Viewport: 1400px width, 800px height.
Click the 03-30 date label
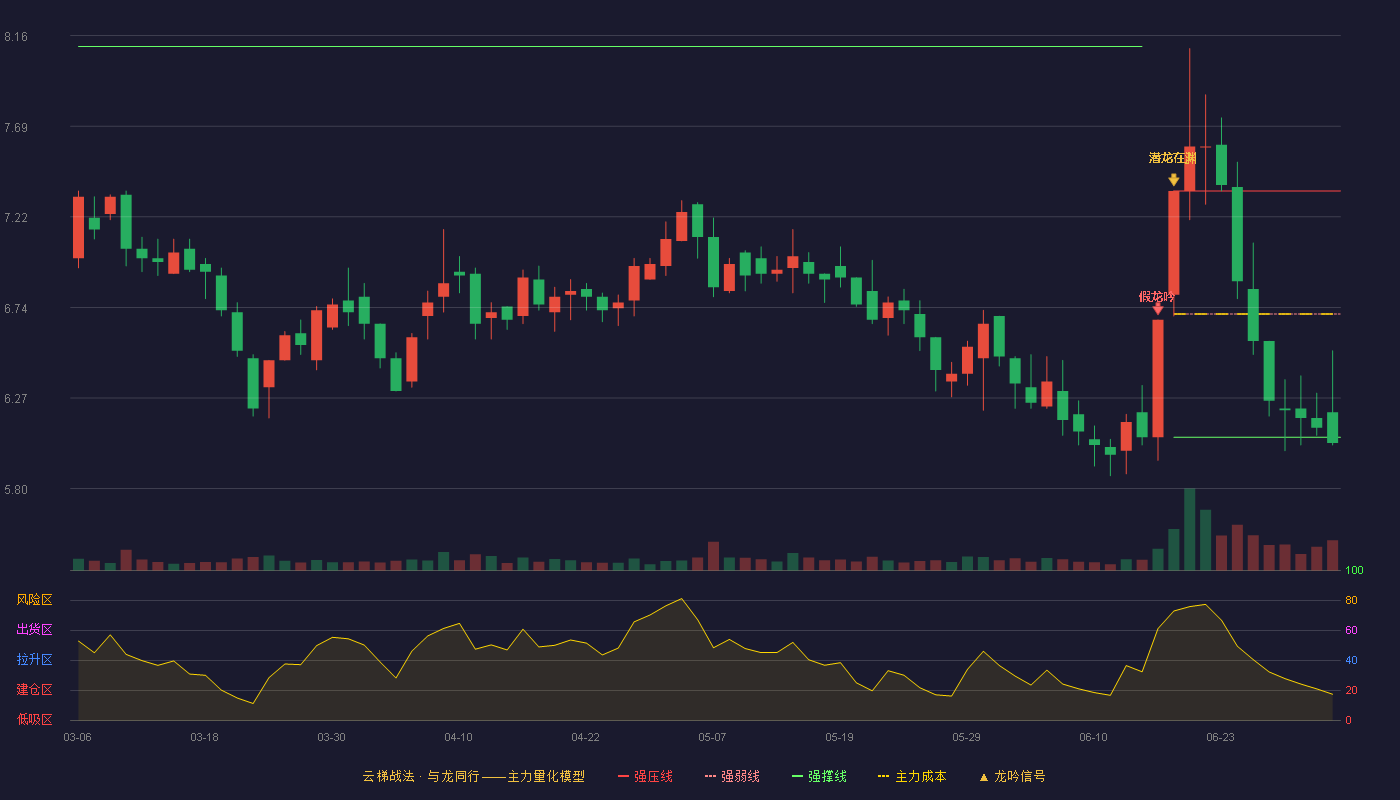[331, 737]
